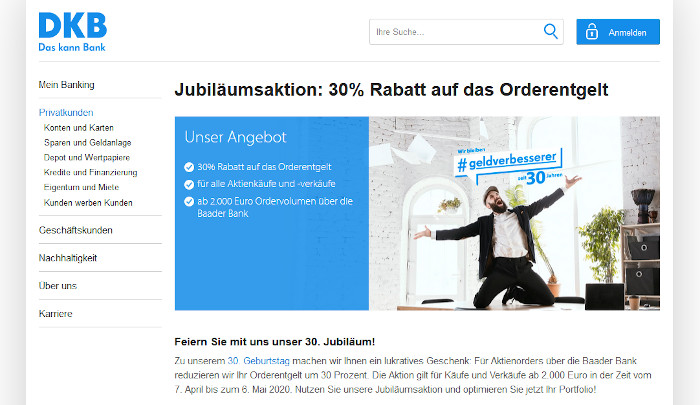The width and height of the screenshot is (700, 405).
Task: Click the checkmark beside Aktienkäufe und -verkäufe
Action: click(189, 184)
